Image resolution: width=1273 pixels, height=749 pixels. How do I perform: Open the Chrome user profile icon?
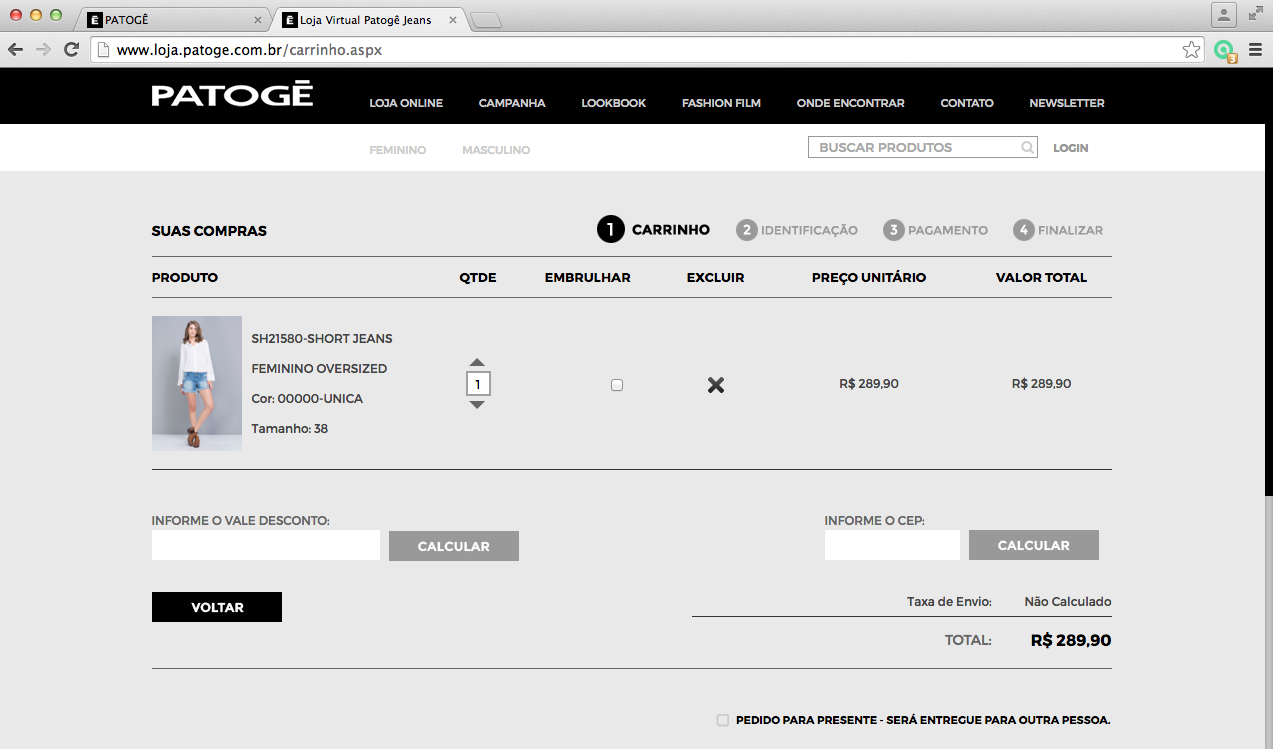tap(1223, 15)
